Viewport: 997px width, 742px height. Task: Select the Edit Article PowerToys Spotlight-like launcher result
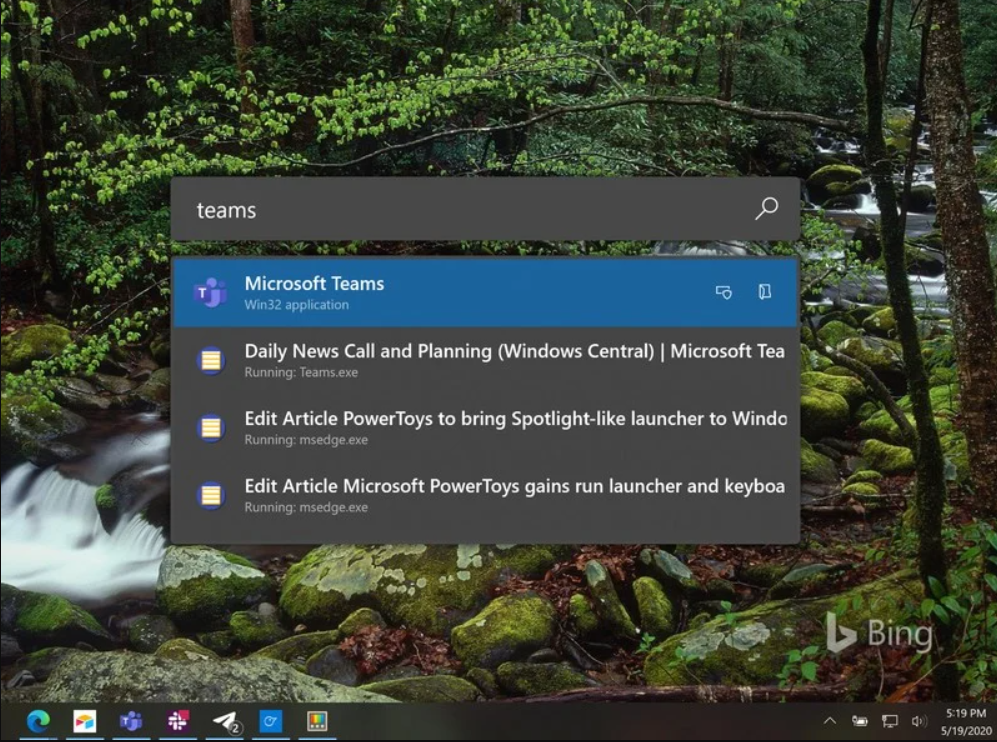point(485,428)
